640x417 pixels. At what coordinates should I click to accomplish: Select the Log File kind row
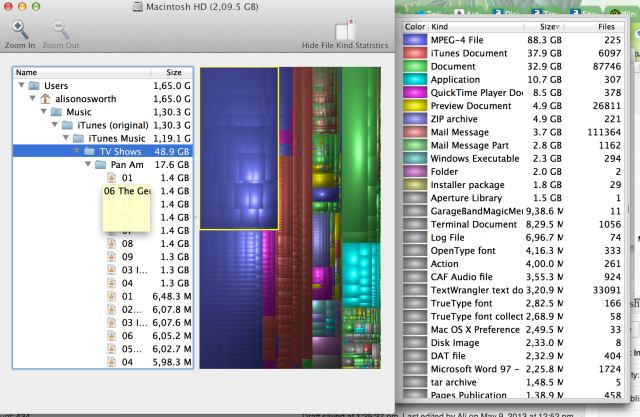pos(513,237)
